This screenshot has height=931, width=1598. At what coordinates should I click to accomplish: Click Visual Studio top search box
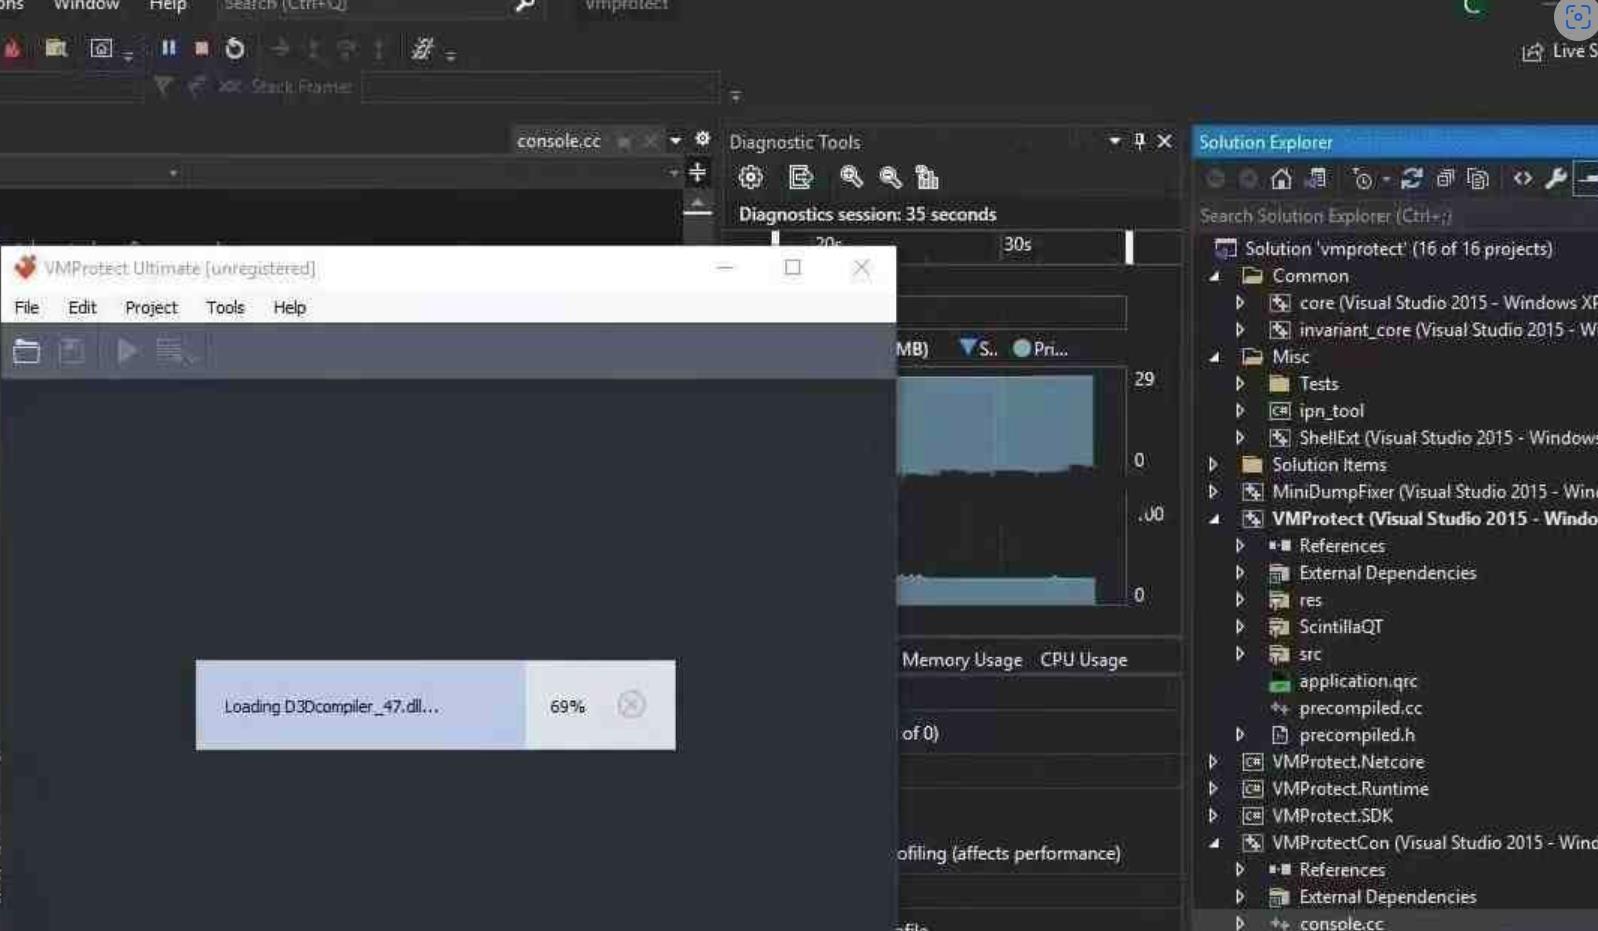click(x=378, y=6)
